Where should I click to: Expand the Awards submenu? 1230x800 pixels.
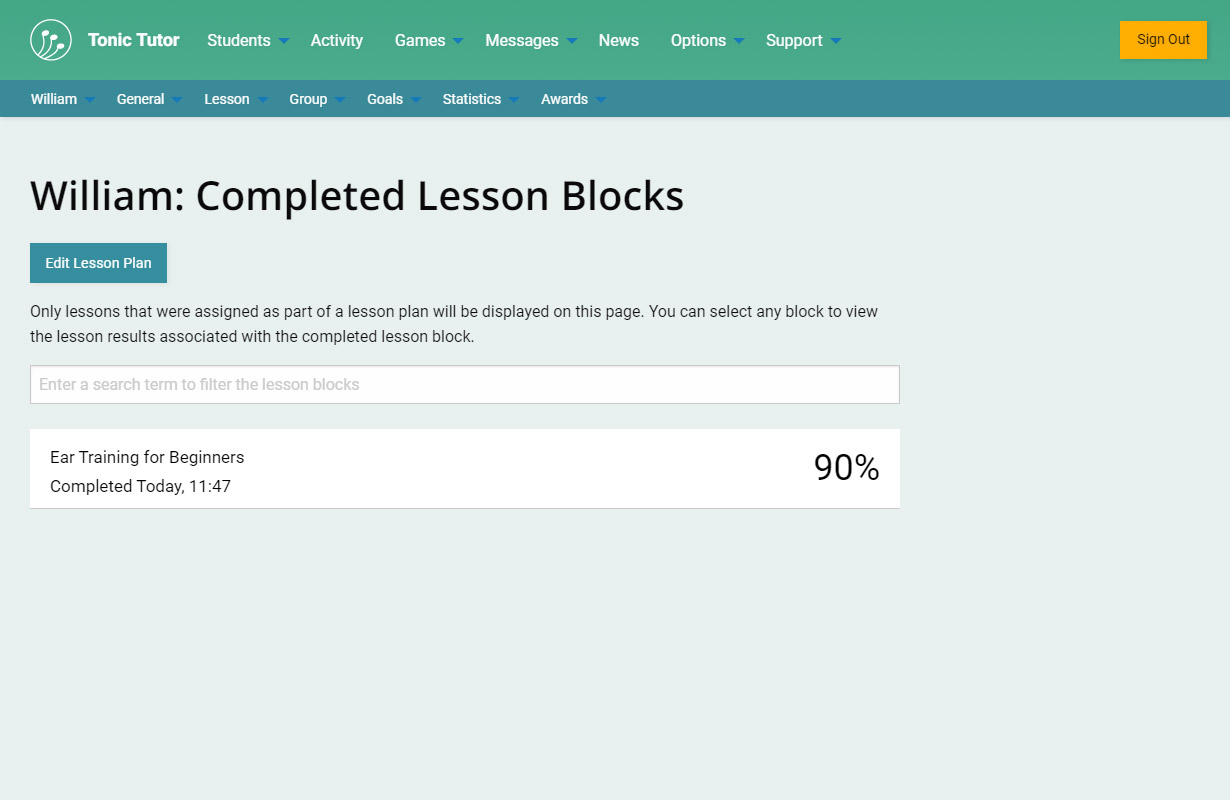(x=572, y=99)
